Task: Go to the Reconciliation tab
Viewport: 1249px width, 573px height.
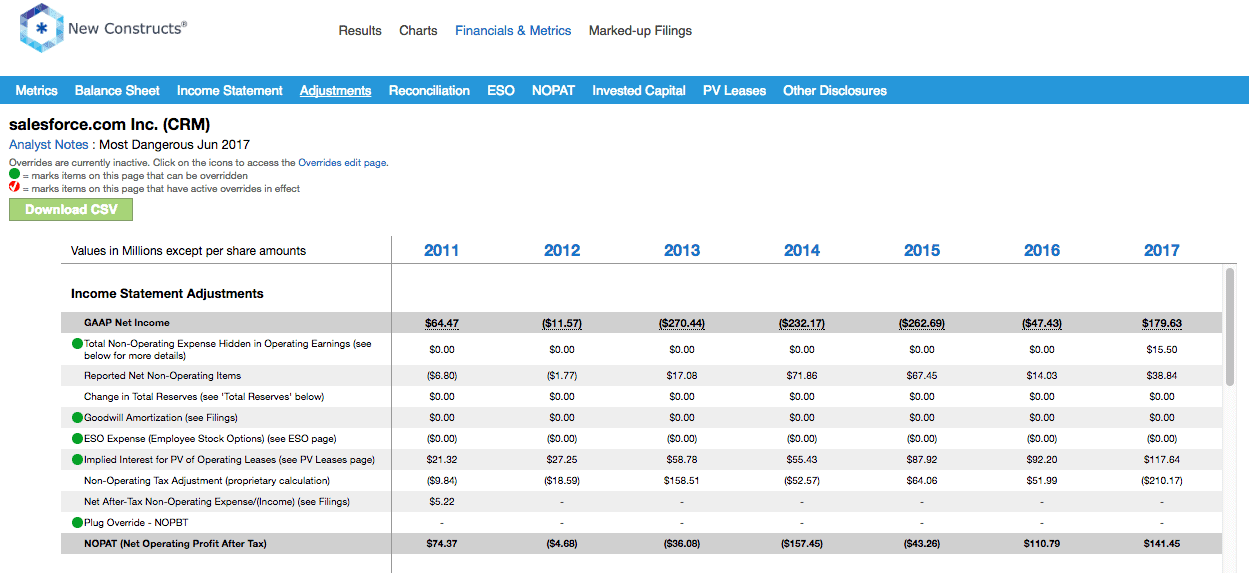Action: (429, 90)
